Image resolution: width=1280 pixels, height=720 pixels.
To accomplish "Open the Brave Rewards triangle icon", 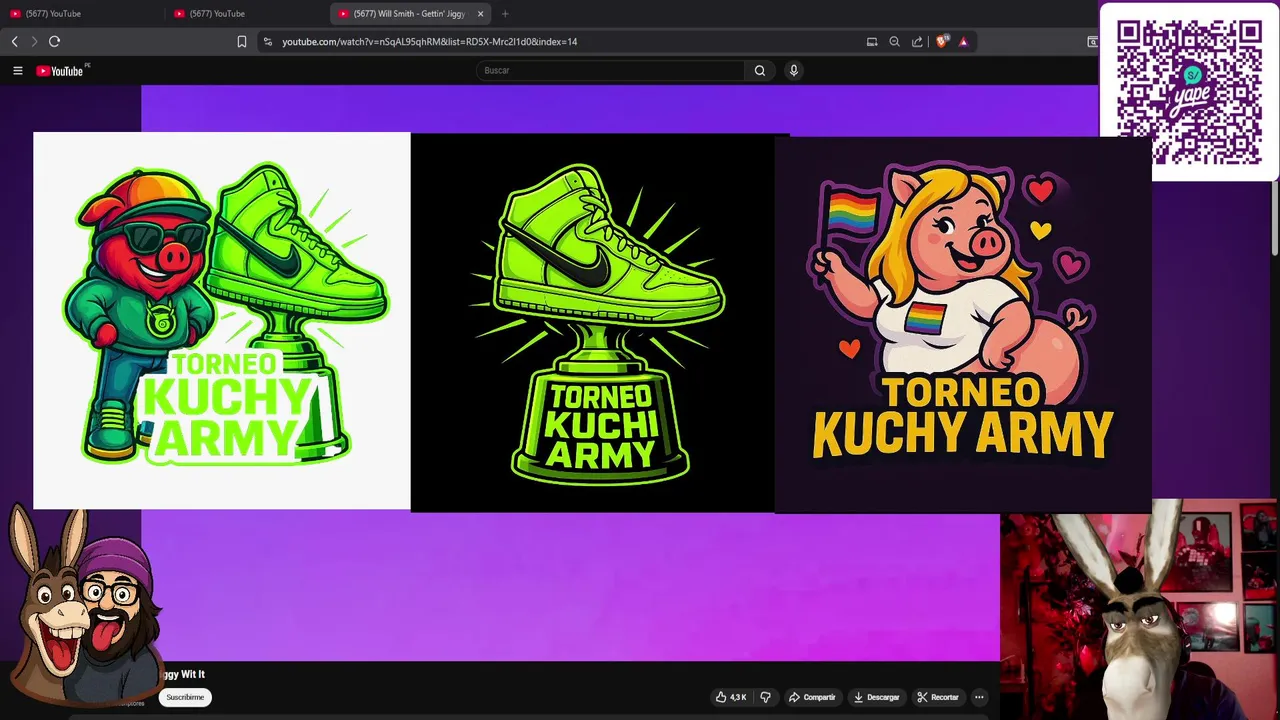I will 963,41.
